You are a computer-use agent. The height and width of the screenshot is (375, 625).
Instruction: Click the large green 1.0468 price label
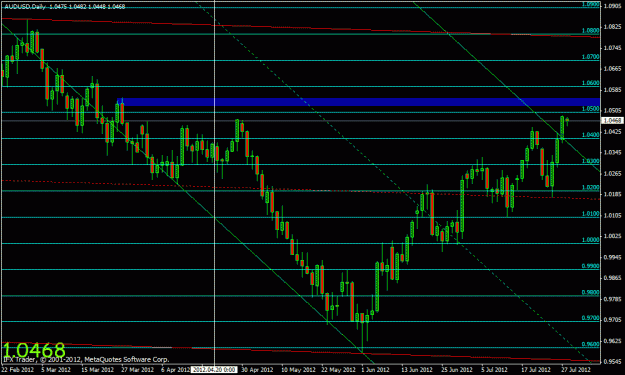pyautogui.click(x=33, y=350)
